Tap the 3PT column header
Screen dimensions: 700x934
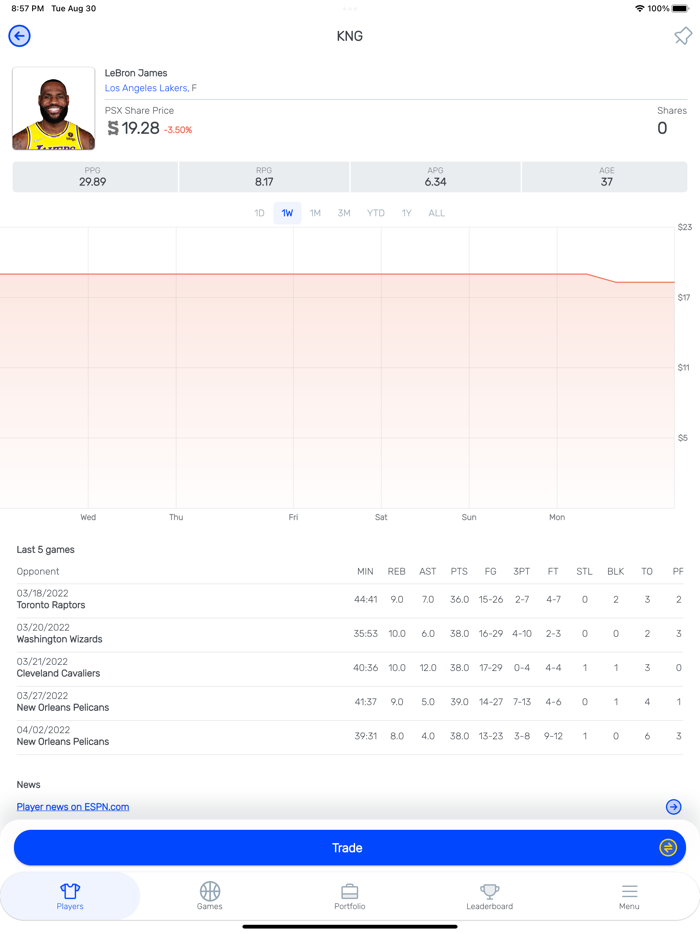[x=521, y=571]
